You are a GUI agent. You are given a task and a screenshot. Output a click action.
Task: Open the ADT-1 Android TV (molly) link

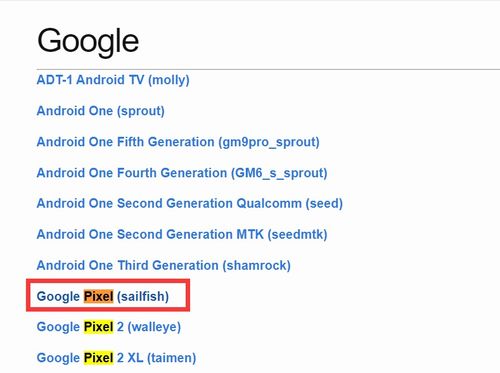[x=113, y=80]
